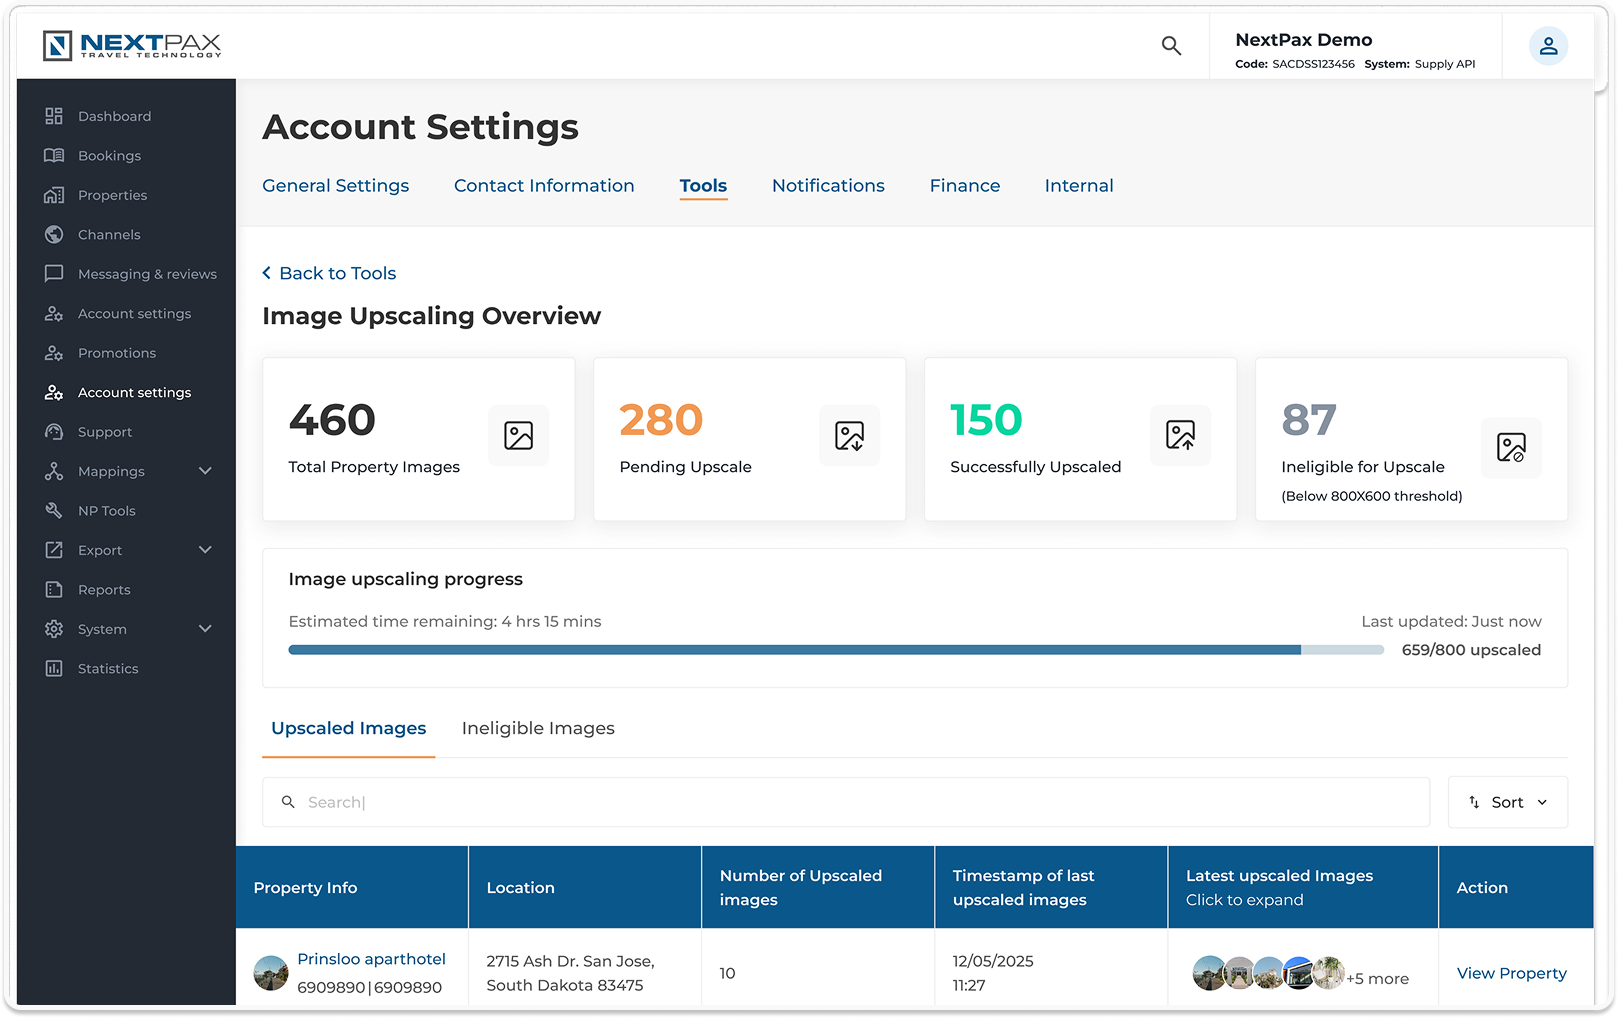Go back via Back to Tools link
The height and width of the screenshot is (1018, 1618).
point(329,274)
